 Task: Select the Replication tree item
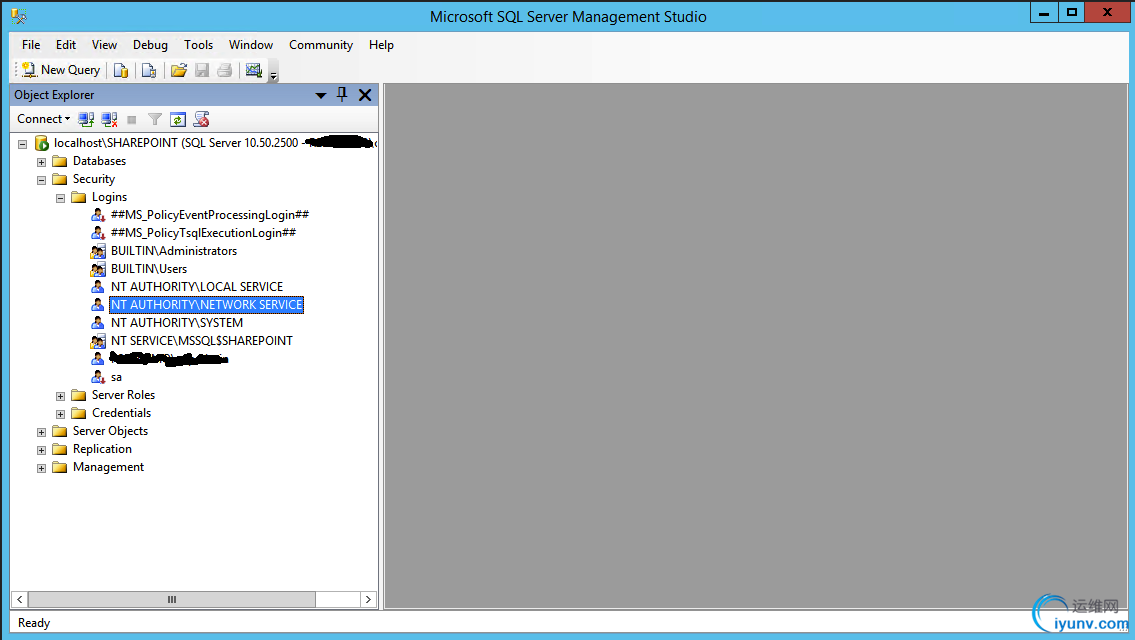coord(102,449)
